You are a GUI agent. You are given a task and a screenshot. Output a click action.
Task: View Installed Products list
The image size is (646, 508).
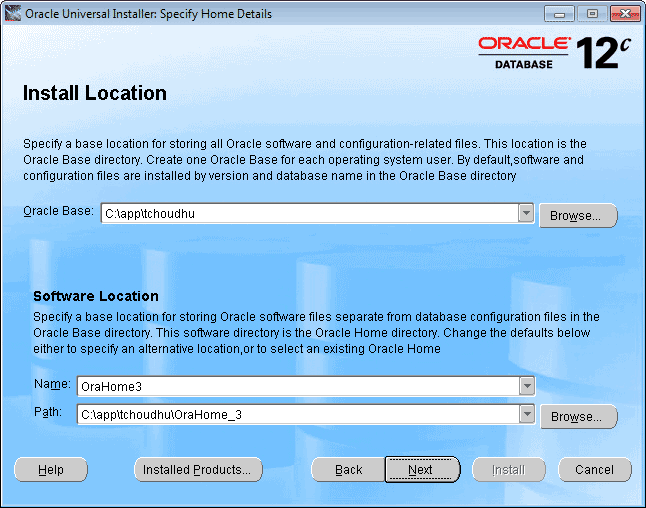(198, 470)
